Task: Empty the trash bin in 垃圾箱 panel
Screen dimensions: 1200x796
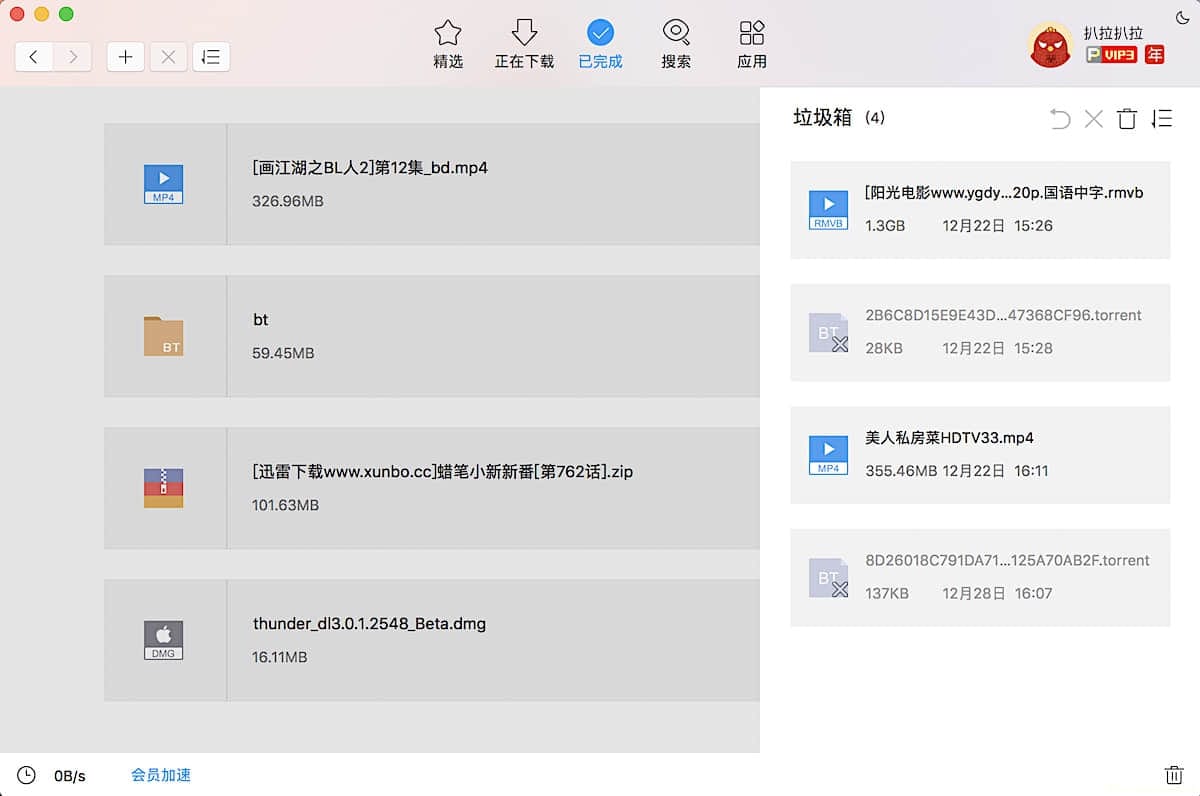Action: (1127, 119)
